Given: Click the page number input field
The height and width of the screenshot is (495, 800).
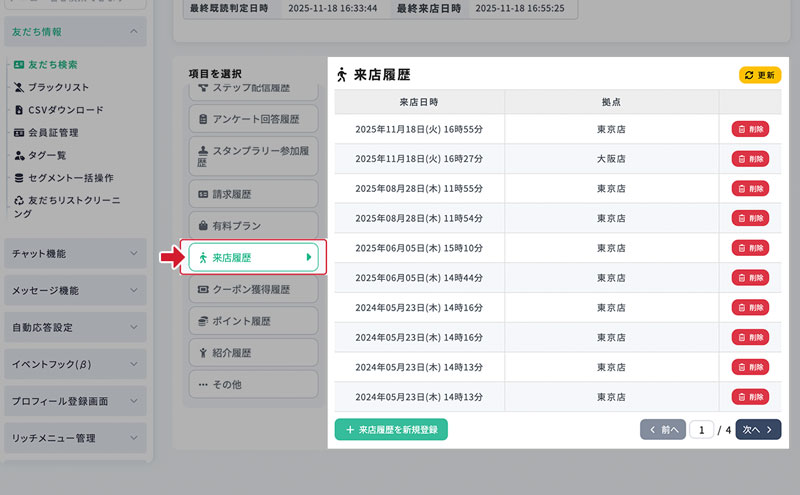Looking at the screenshot, I should point(701,430).
